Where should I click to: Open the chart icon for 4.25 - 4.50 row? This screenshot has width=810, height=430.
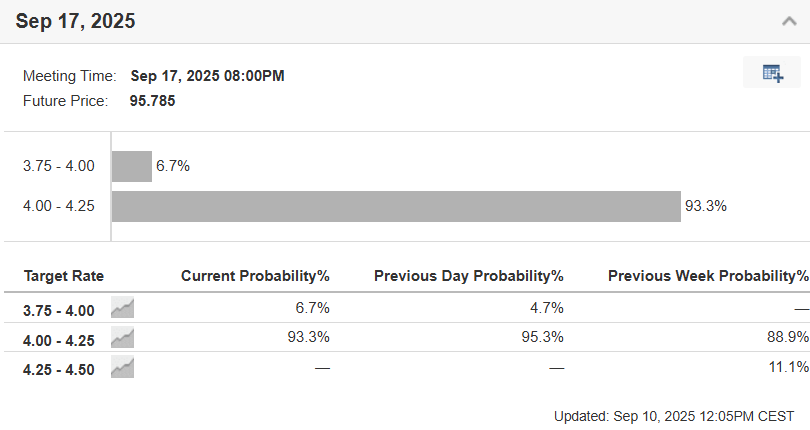122,367
